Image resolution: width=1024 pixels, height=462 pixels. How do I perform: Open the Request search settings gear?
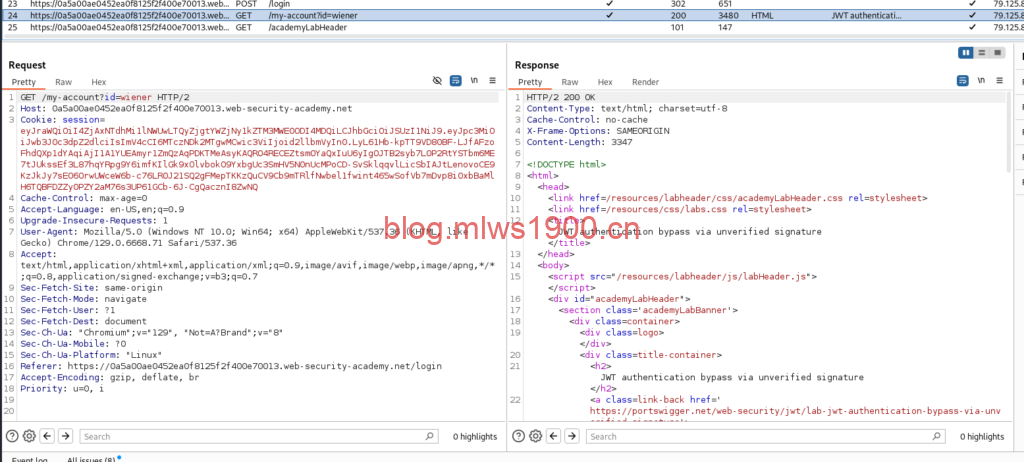[x=29, y=436]
